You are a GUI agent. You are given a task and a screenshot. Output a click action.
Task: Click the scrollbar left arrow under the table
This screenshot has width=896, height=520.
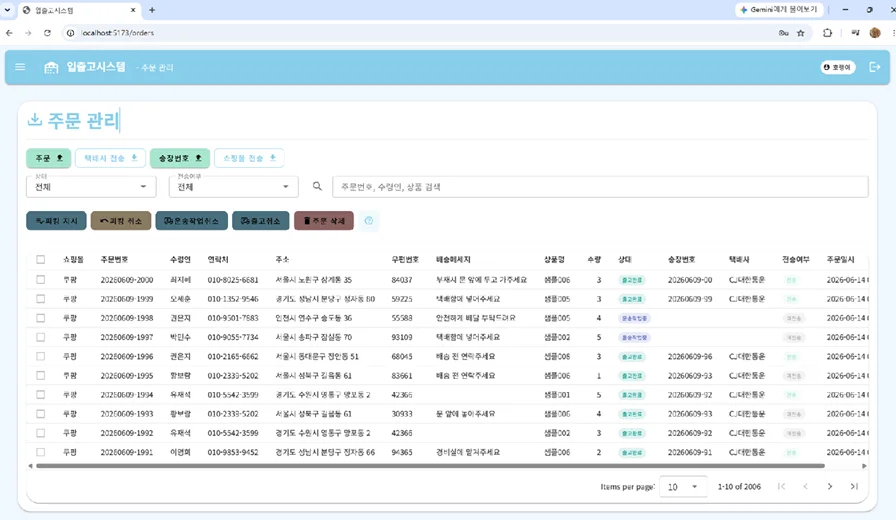pos(30,466)
